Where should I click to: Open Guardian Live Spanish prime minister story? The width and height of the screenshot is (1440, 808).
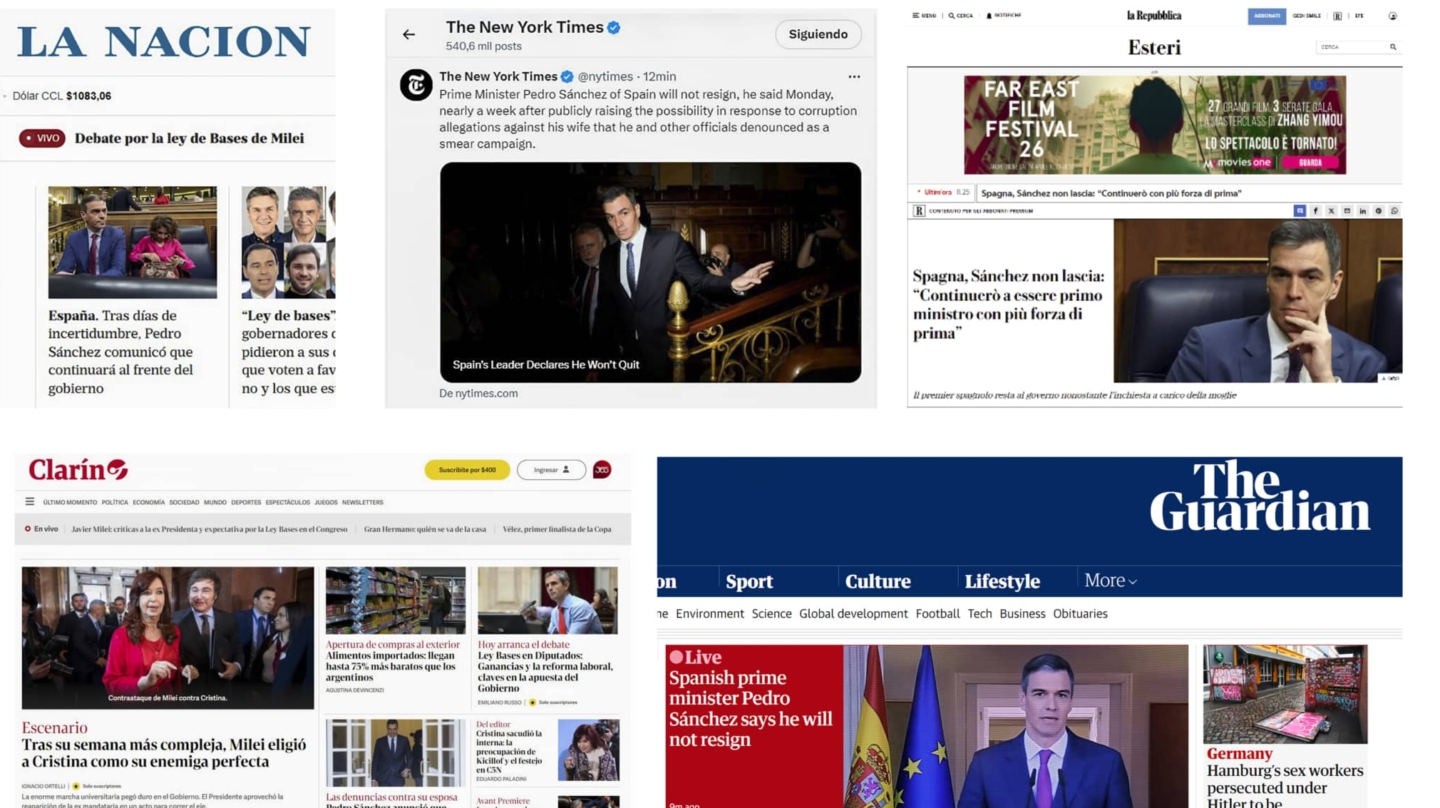[x=750, y=708]
